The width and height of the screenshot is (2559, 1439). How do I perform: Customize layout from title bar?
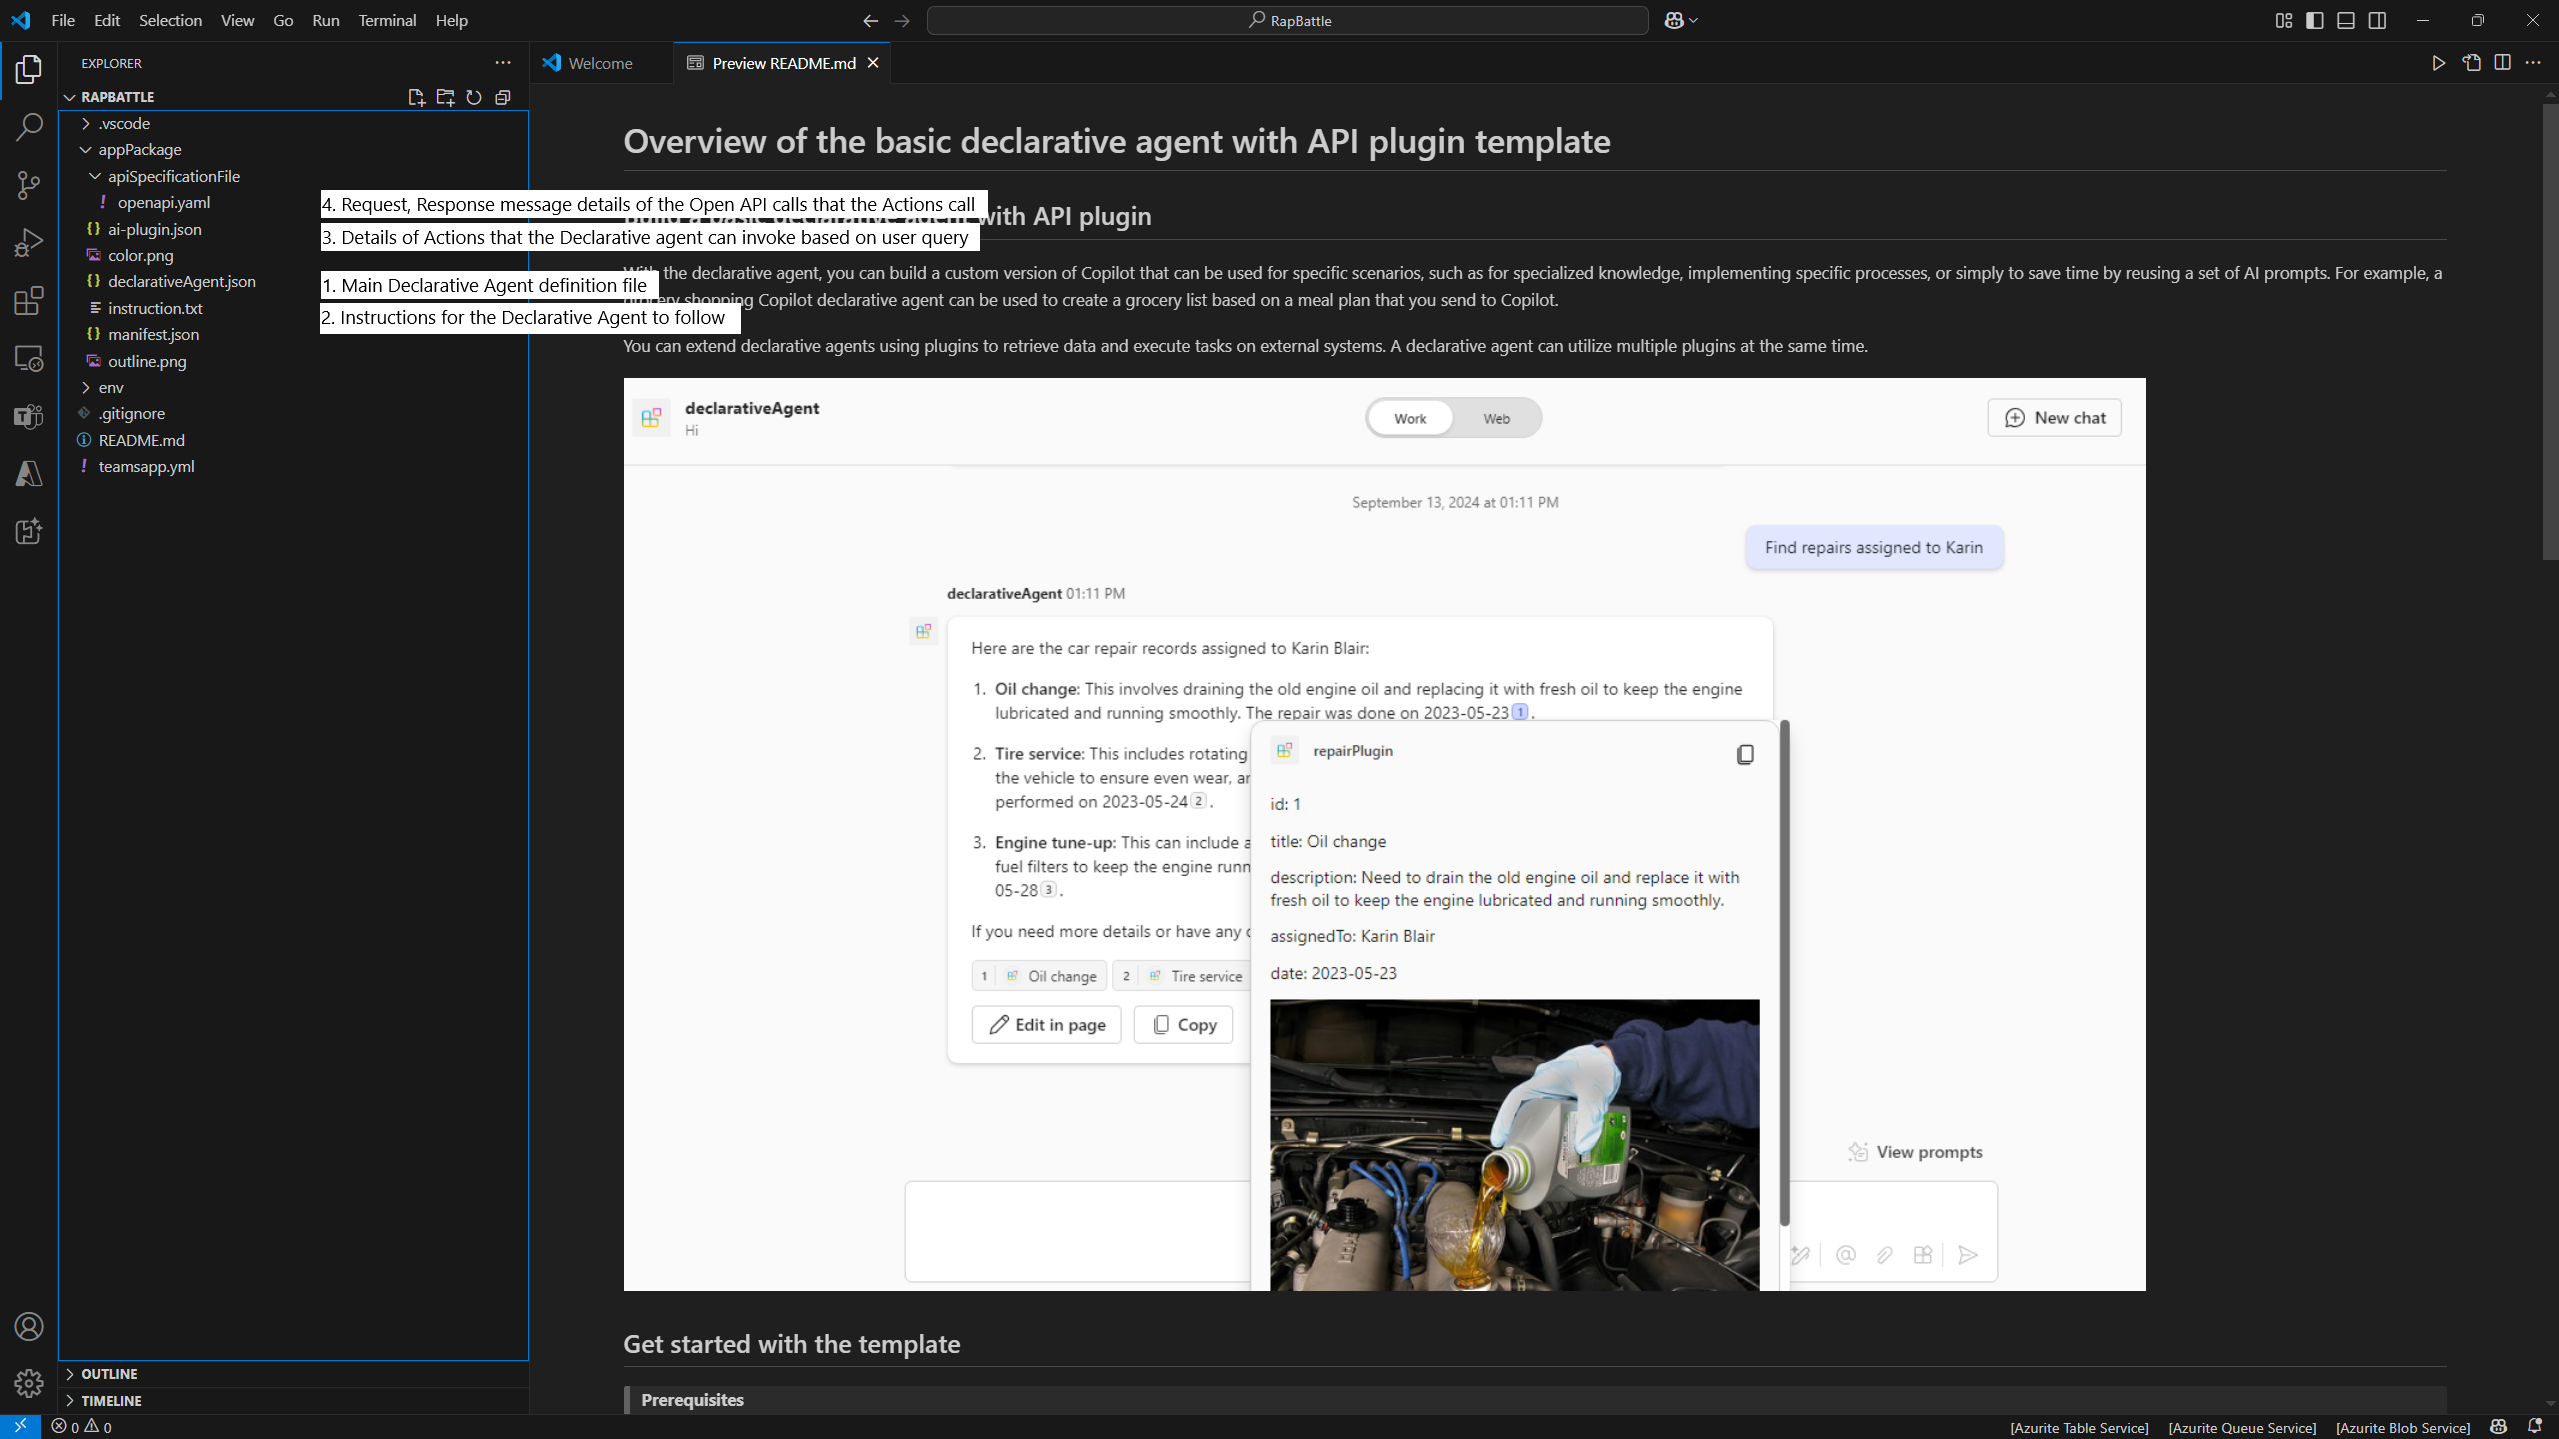pyautogui.click(x=2283, y=20)
